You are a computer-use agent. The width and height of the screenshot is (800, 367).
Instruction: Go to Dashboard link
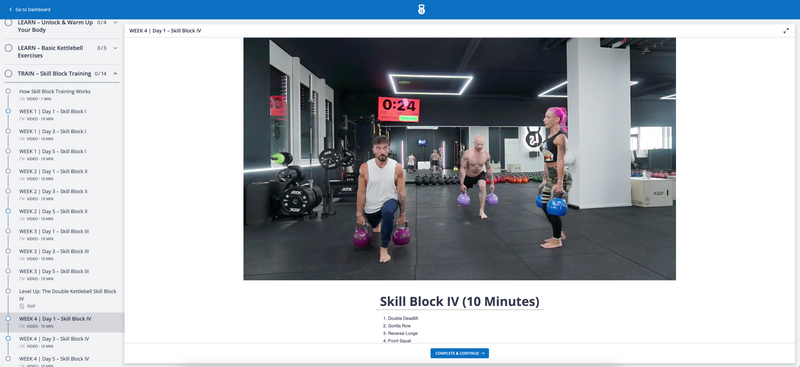click(33, 9)
